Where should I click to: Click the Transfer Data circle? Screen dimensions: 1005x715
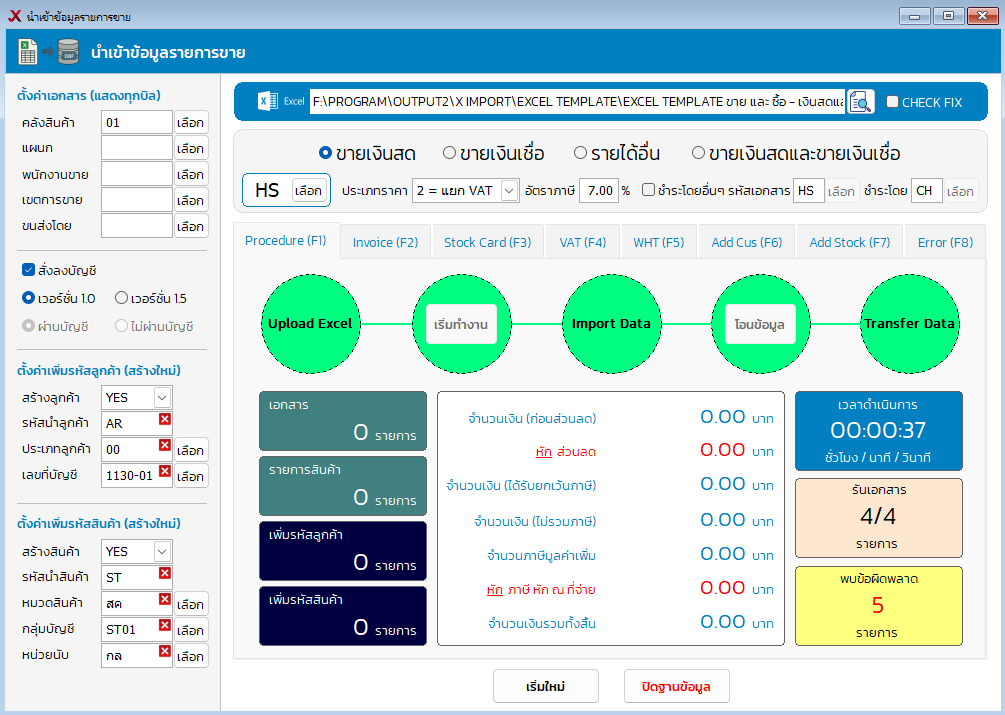(909, 324)
